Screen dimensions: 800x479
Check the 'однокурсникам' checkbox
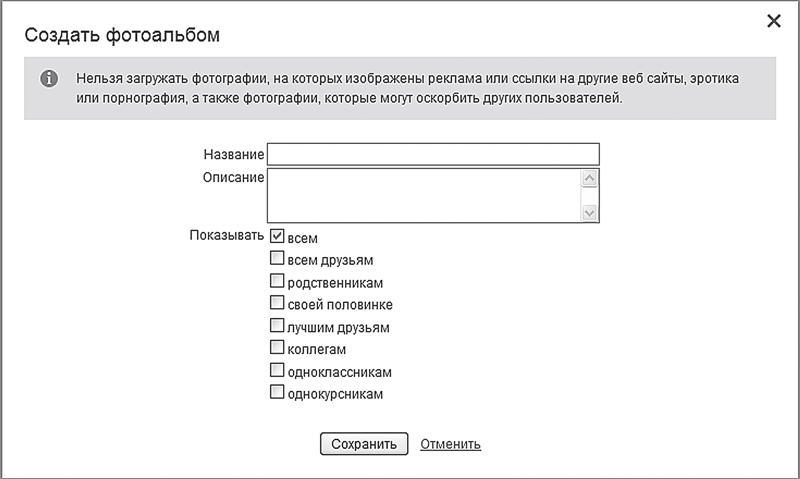tap(277, 393)
